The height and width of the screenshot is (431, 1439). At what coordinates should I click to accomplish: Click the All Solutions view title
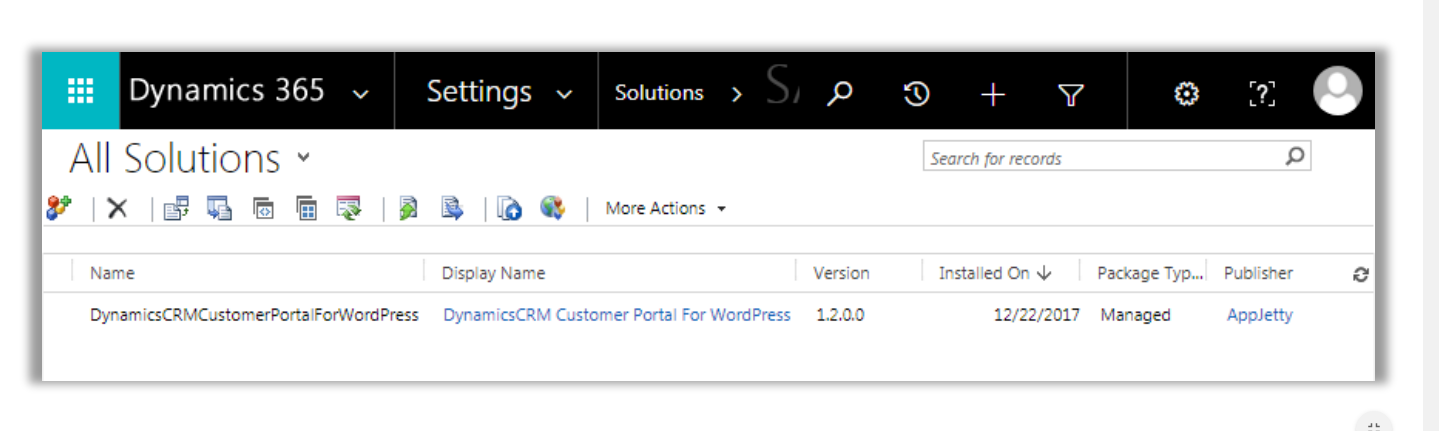(x=175, y=159)
